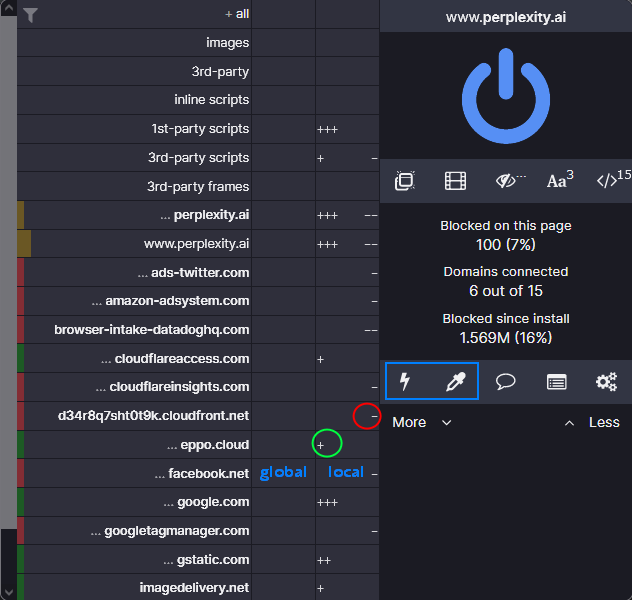Image resolution: width=632 pixels, height=600 pixels.
Task: Toggle the block pop-ups switch
Action: coord(405,181)
